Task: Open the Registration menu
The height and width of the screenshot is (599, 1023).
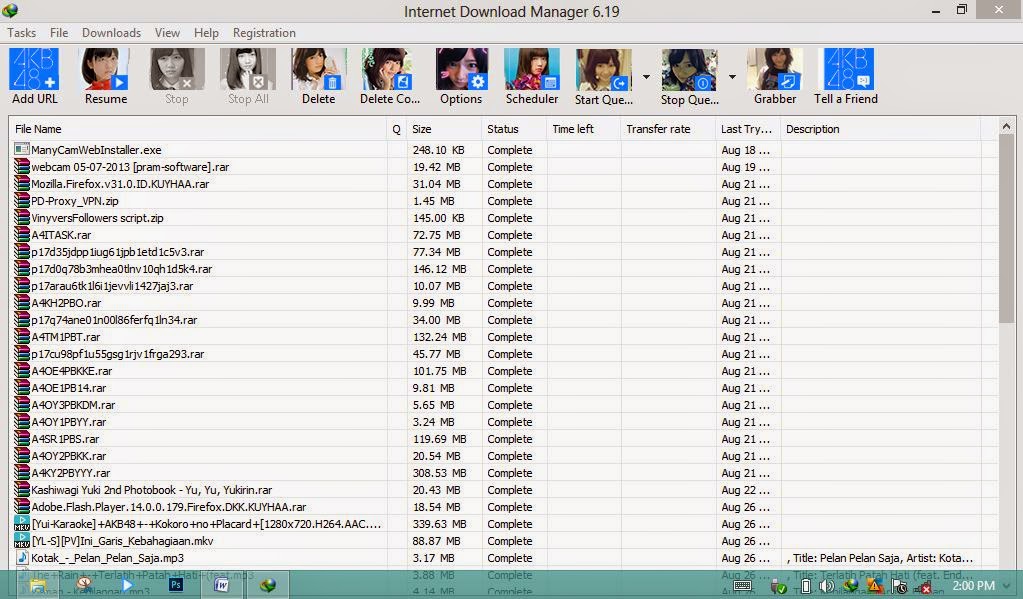Action: [263, 32]
